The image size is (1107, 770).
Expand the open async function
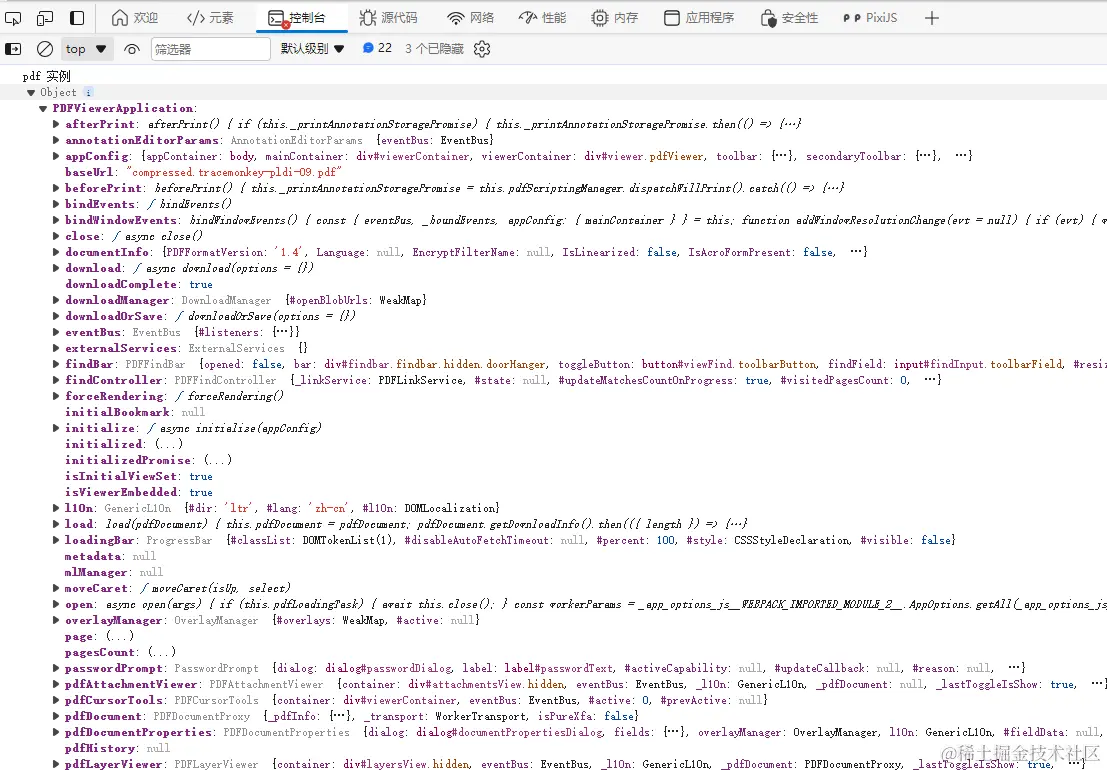(56, 604)
